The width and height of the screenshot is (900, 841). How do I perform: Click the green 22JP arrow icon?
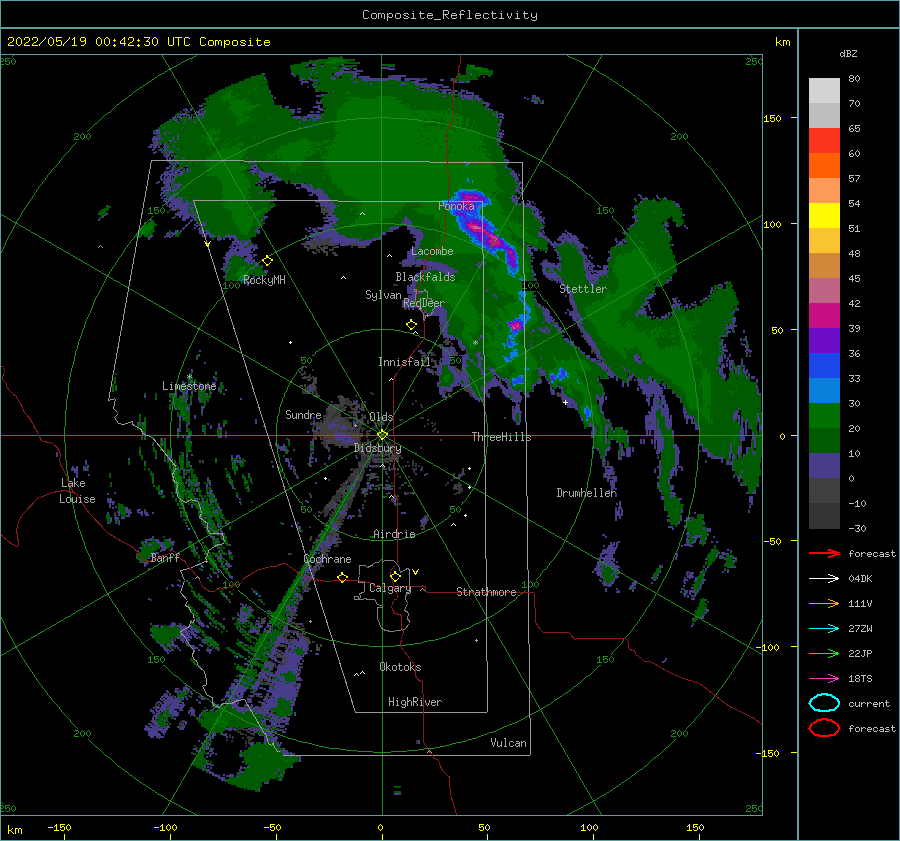[x=824, y=653]
